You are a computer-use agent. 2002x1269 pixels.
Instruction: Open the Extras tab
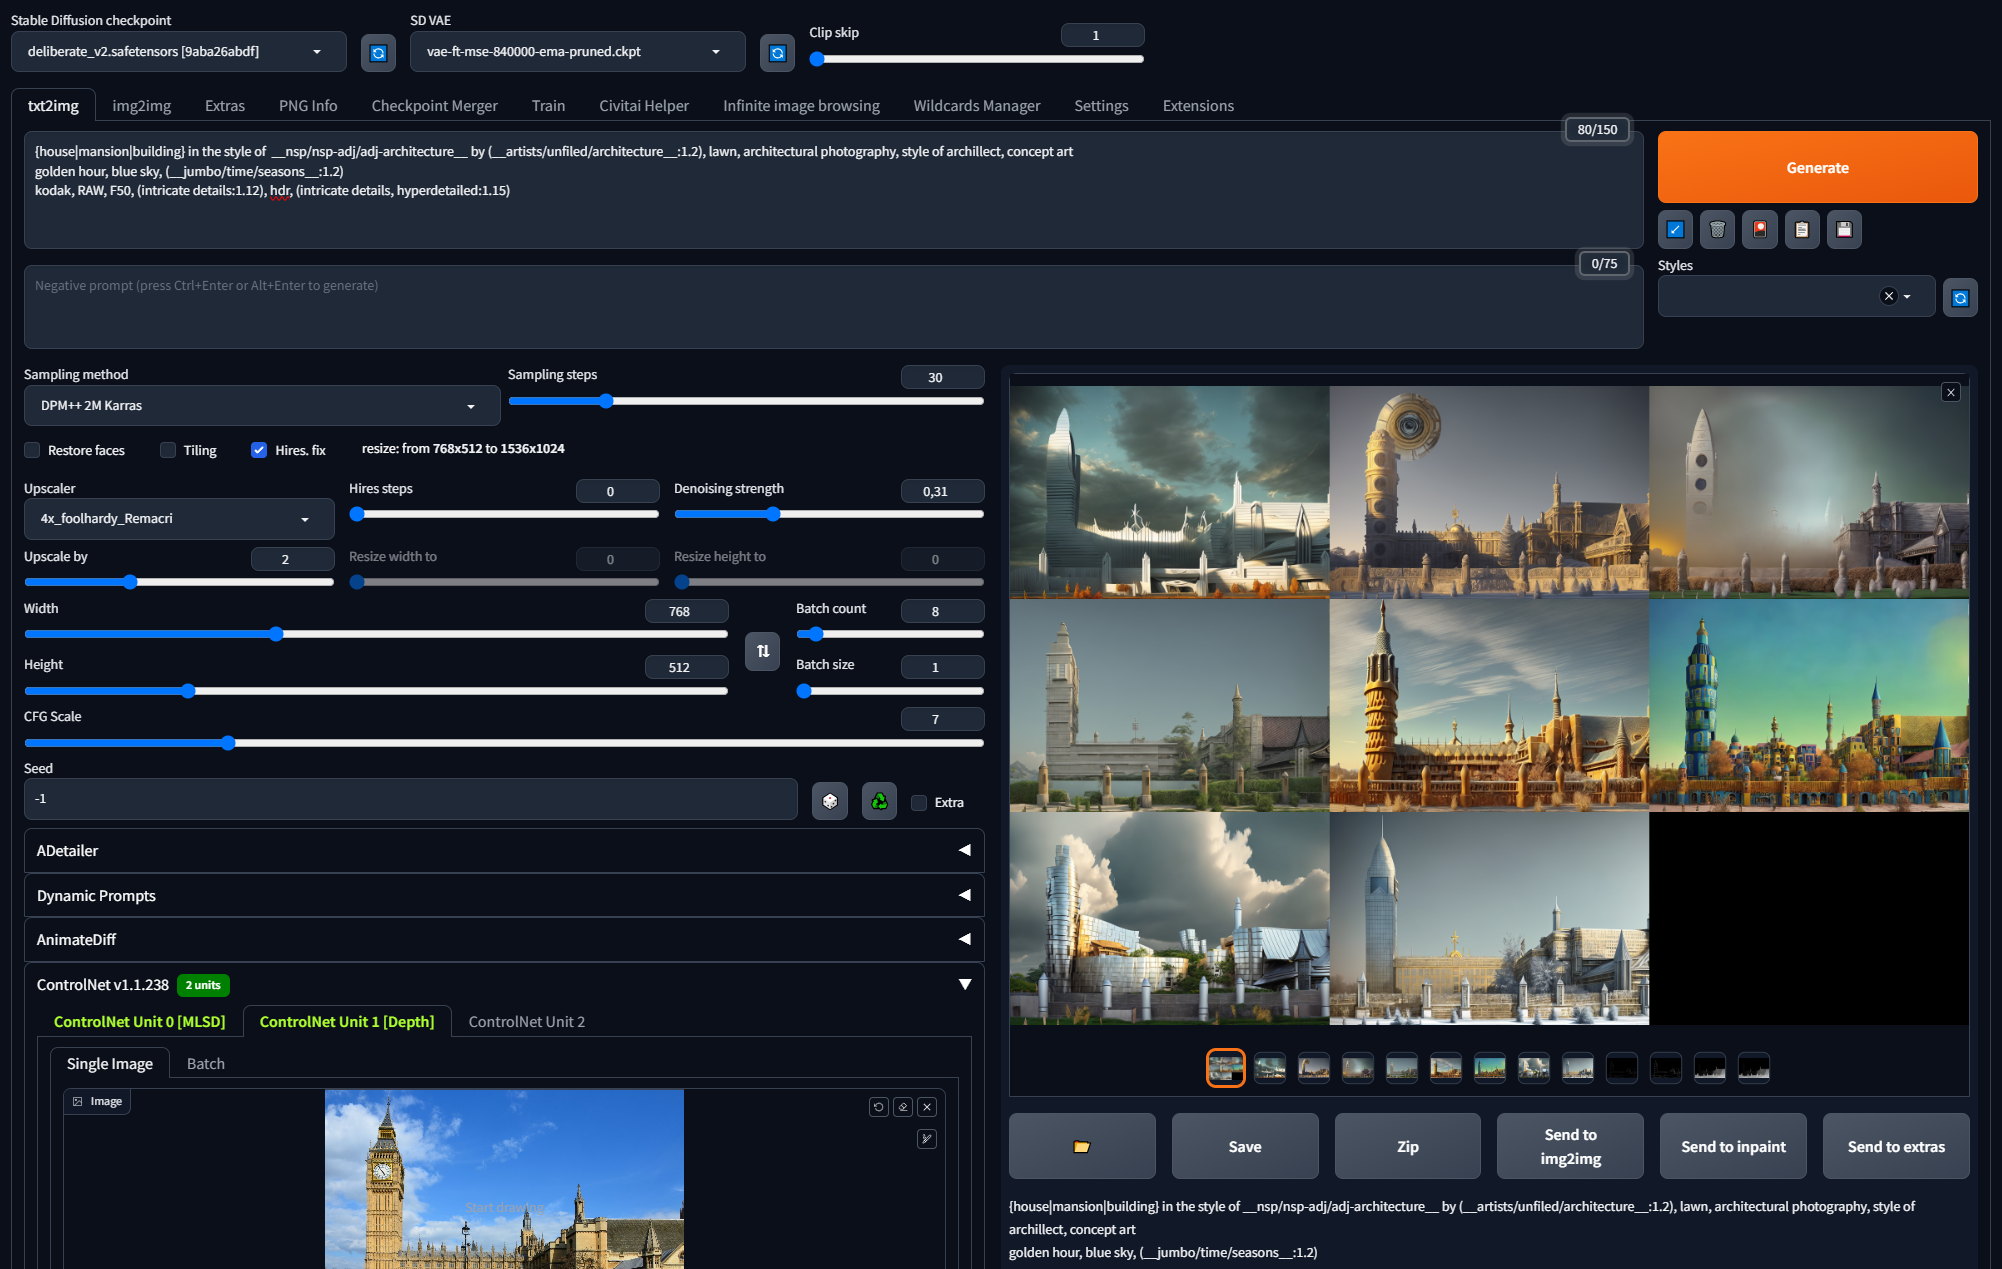click(x=225, y=105)
